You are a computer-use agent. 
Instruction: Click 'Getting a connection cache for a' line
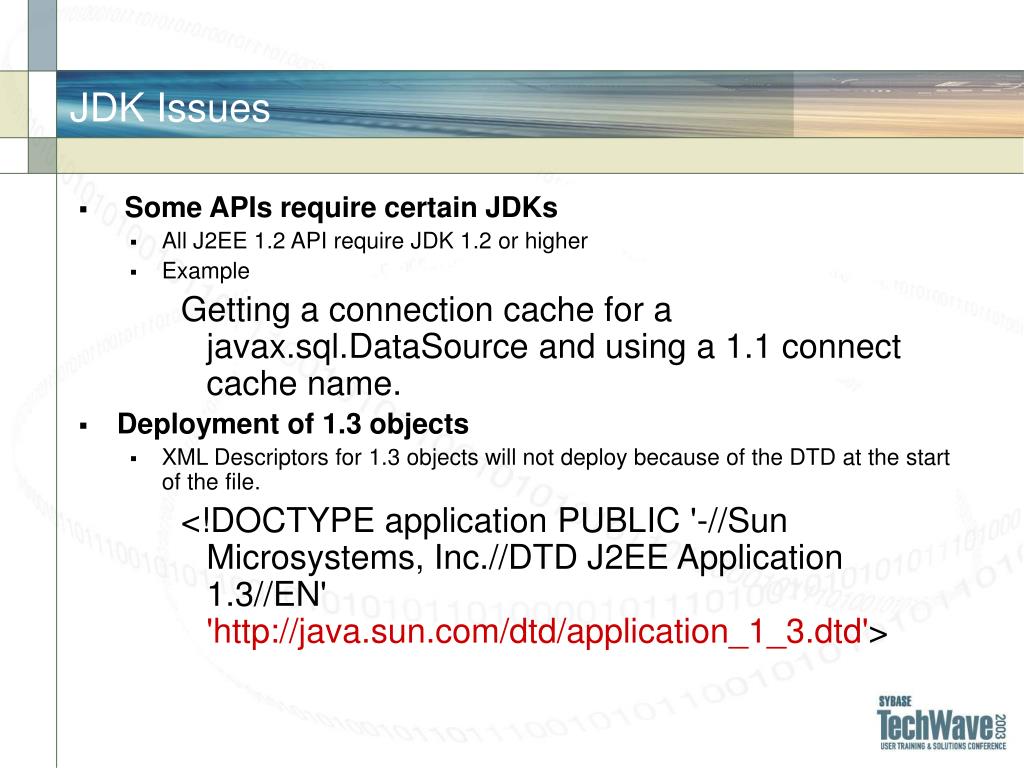(x=426, y=310)
